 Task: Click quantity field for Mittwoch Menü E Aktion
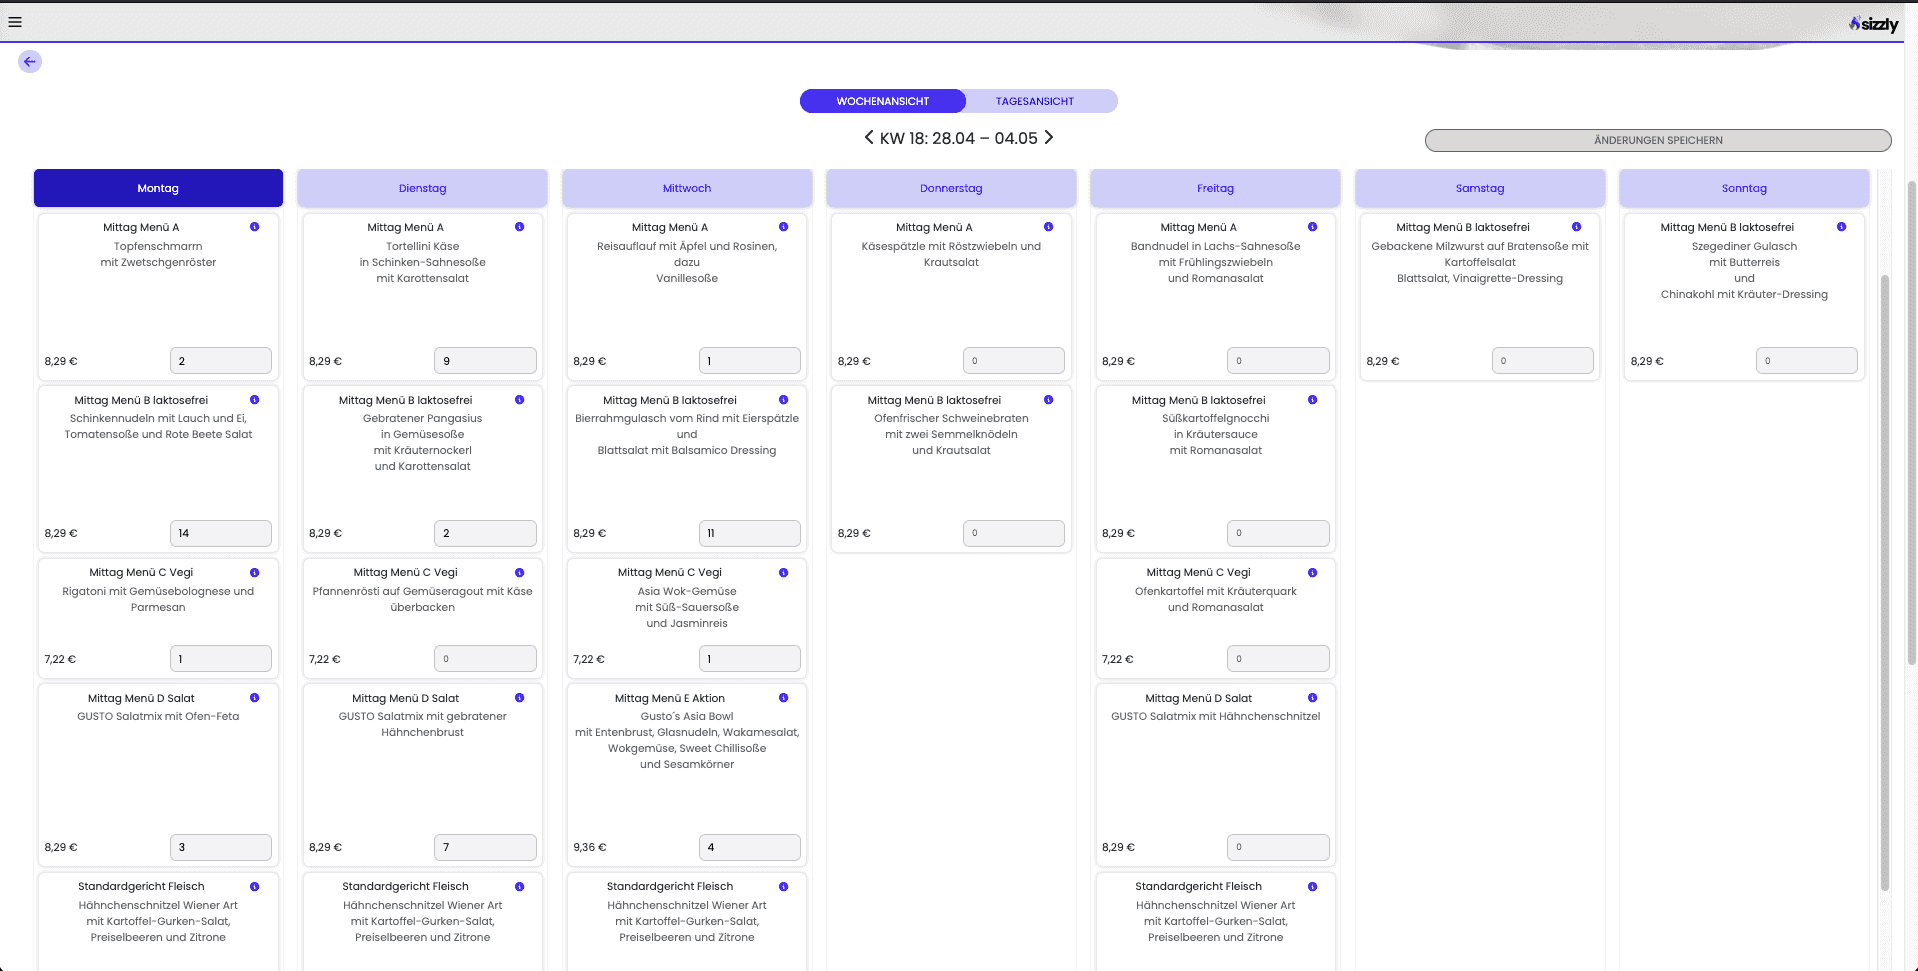750,847
